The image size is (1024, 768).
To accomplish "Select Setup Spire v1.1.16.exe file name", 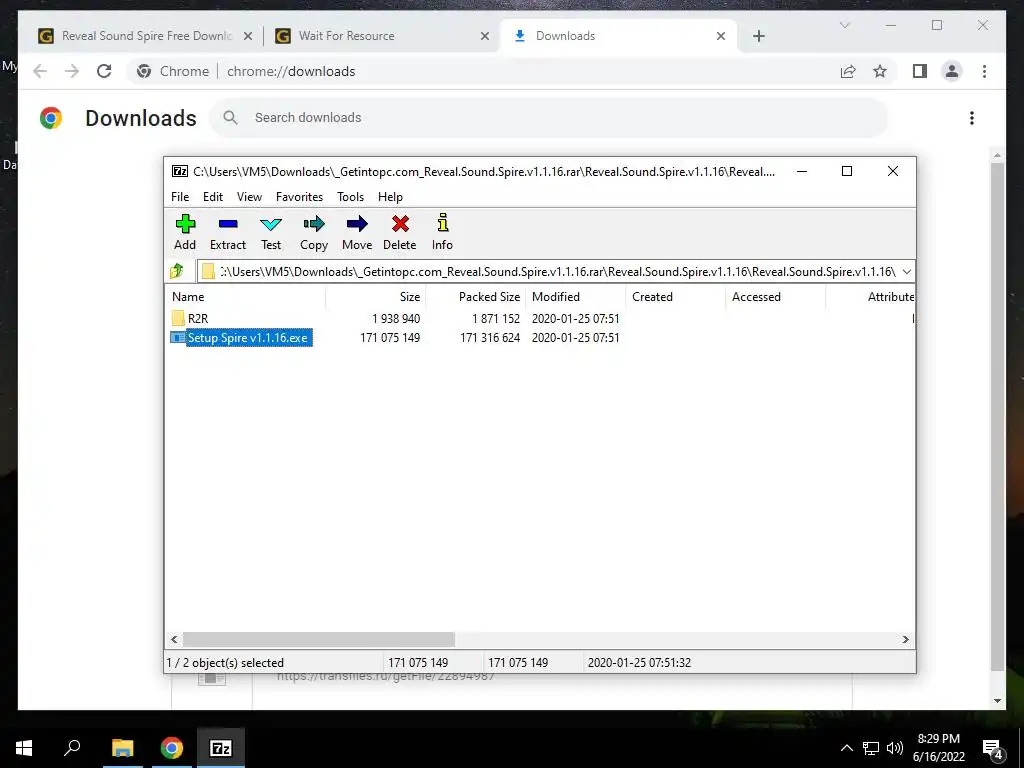I will (248, 338).
